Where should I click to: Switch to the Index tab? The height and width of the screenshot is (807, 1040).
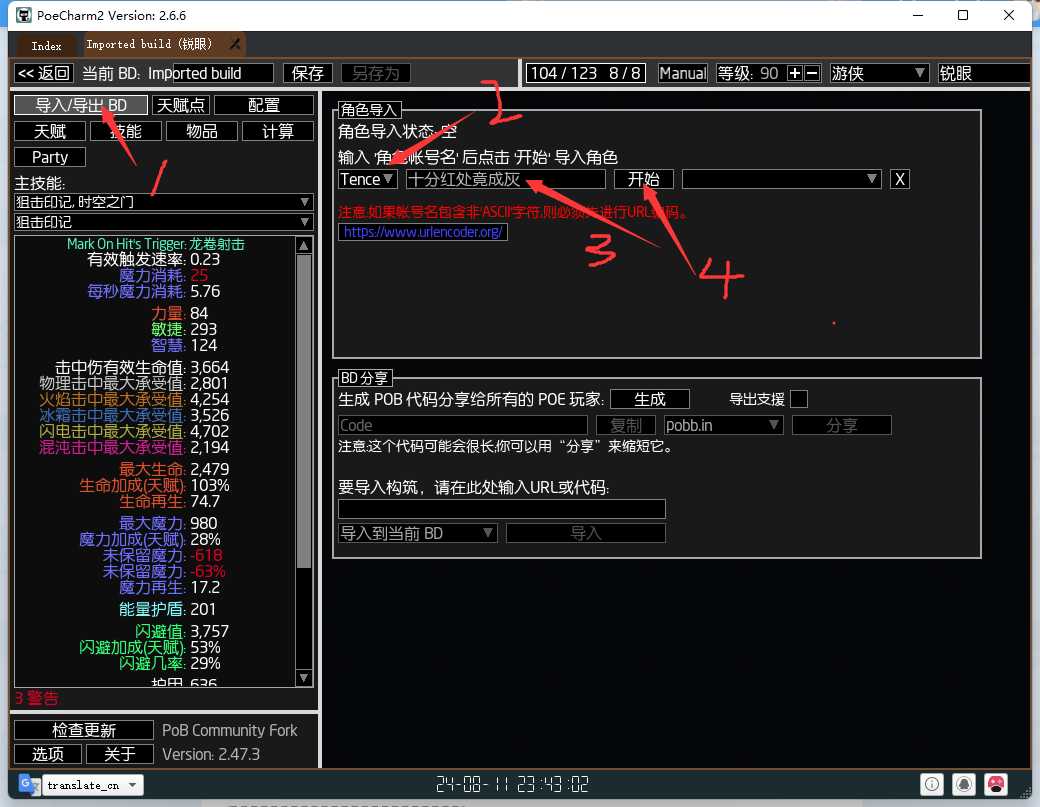pos(46,45)
